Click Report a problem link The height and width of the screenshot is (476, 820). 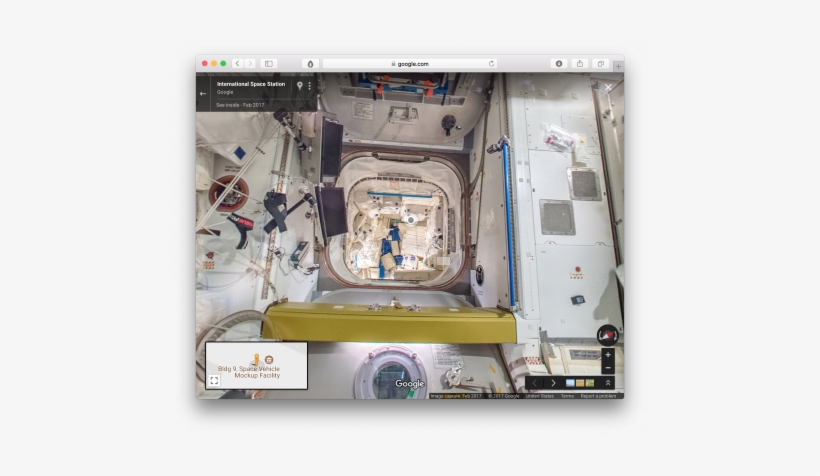(x=598, y=396)
